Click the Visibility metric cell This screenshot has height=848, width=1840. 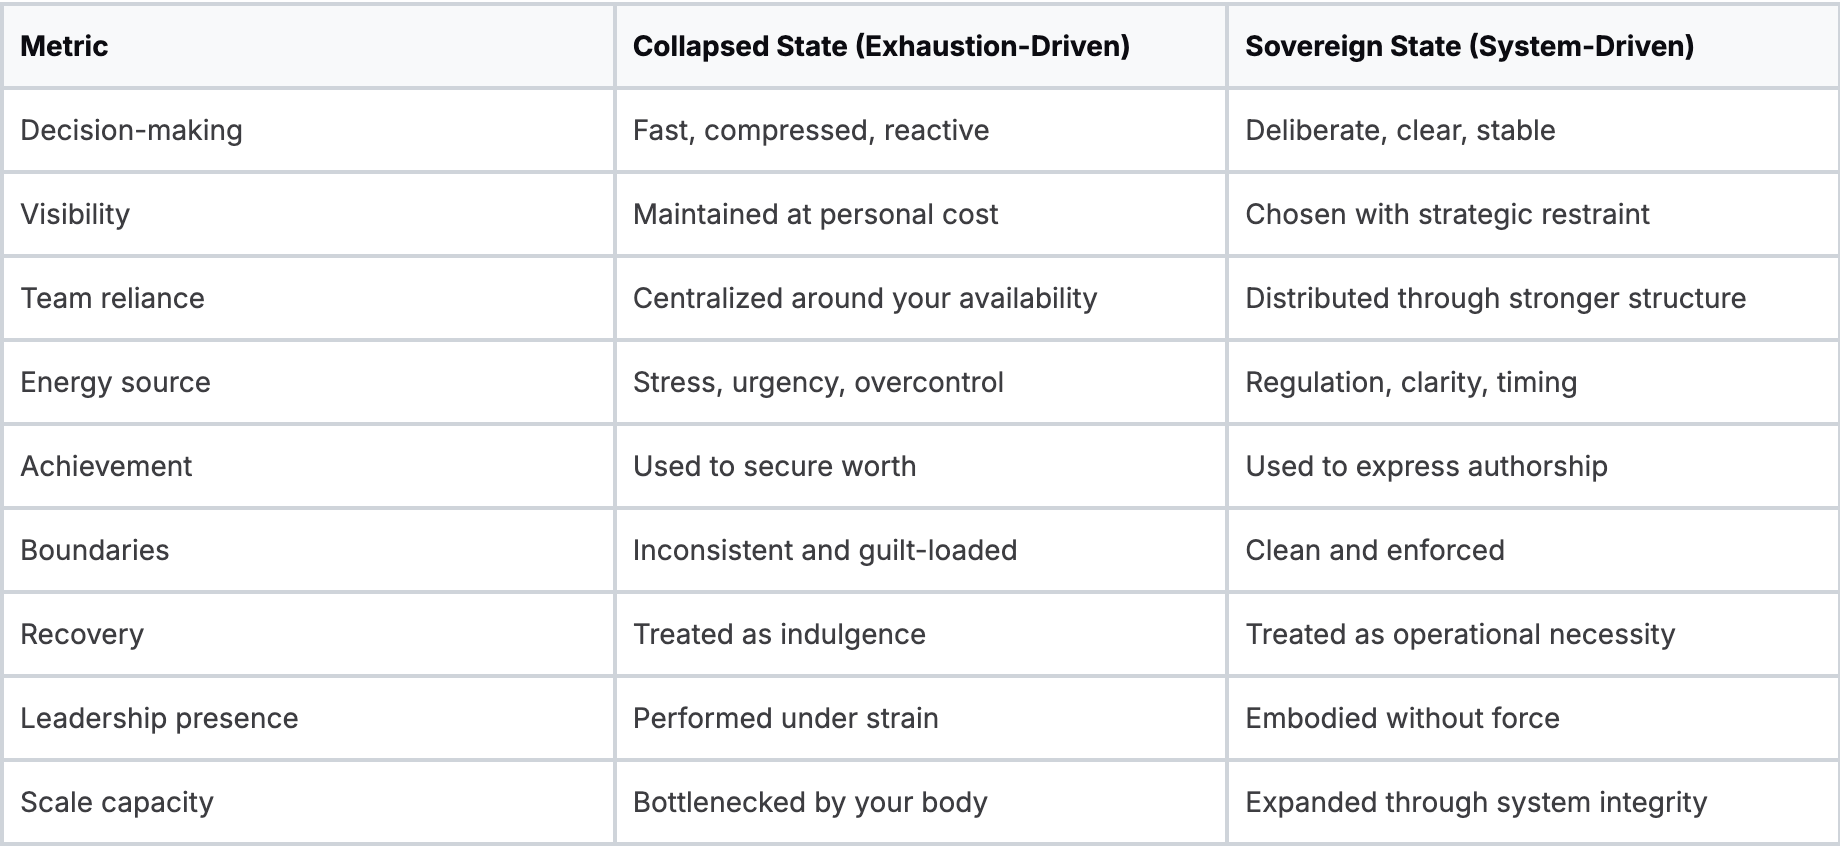[75, 214]
